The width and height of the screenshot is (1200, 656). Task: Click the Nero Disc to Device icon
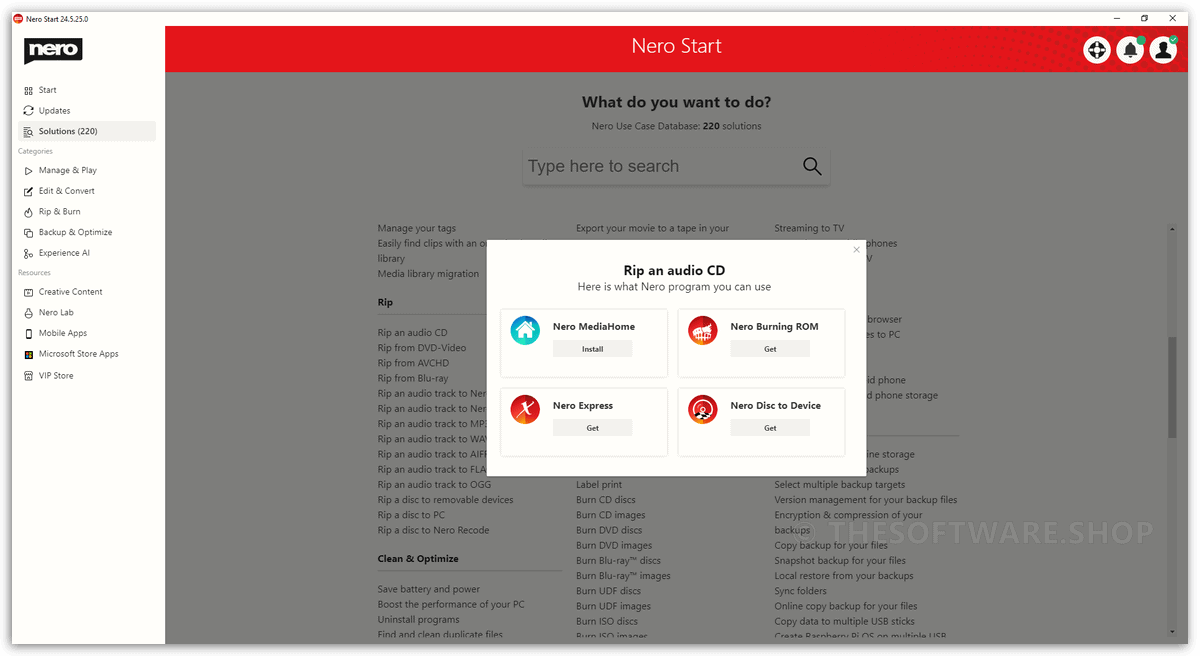coord(703,409)
